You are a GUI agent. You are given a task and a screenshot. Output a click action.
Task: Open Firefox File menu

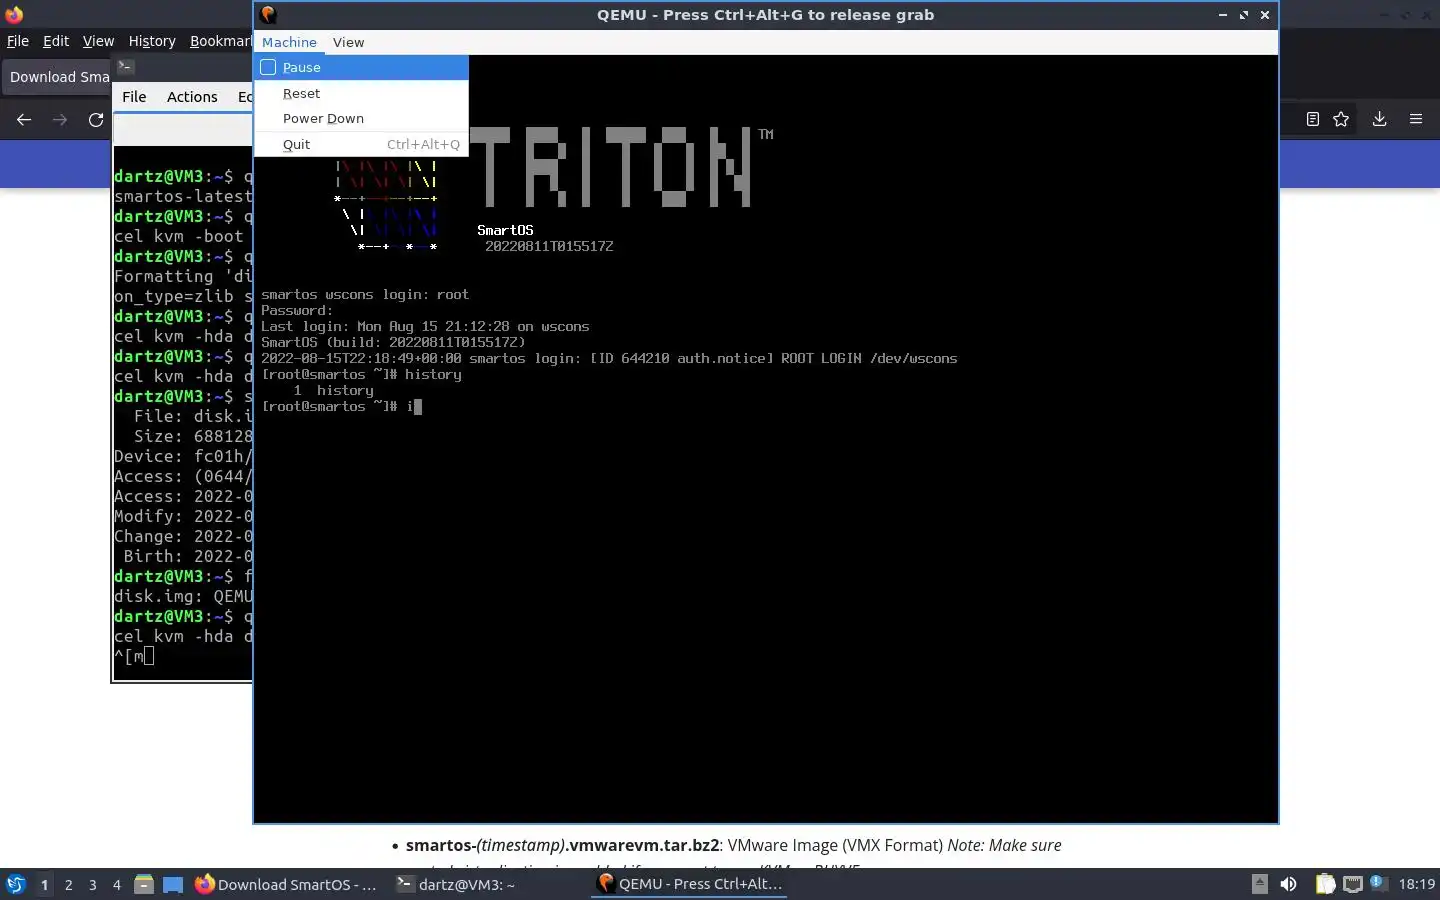(x=18, y=41)
